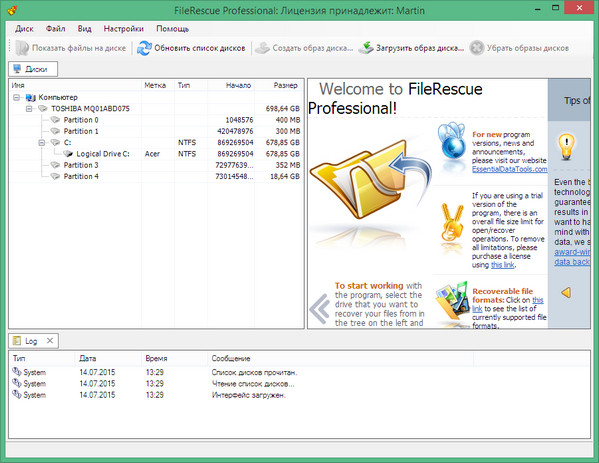Click the 18,64 GB size cell
Viewport: 599px width, 463px height.
(285, 176)
